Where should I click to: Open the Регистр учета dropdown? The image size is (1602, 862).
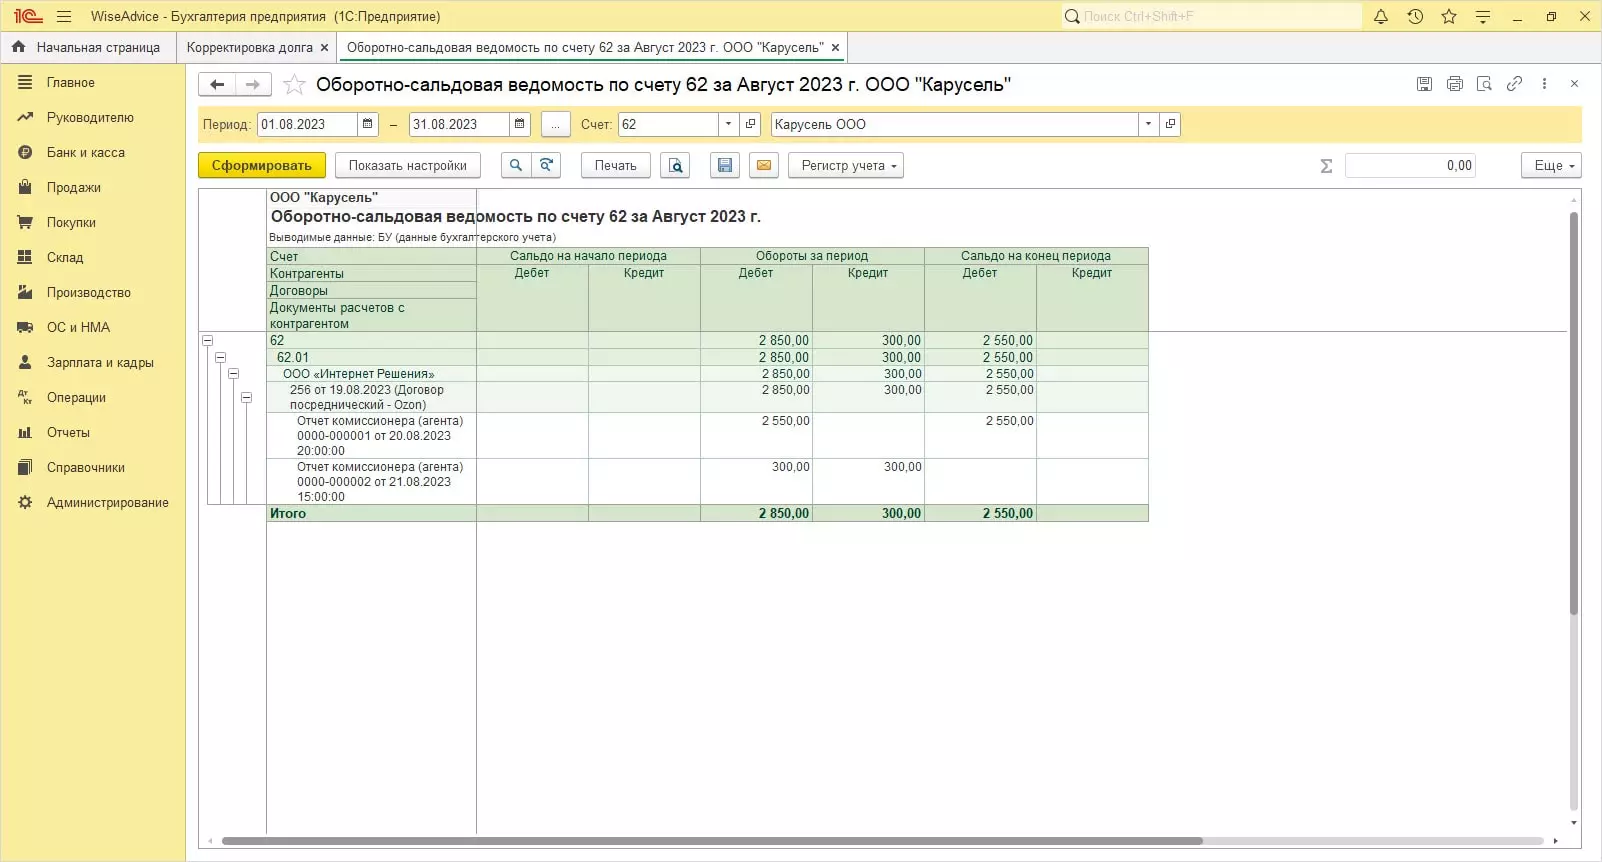point(846,166)
